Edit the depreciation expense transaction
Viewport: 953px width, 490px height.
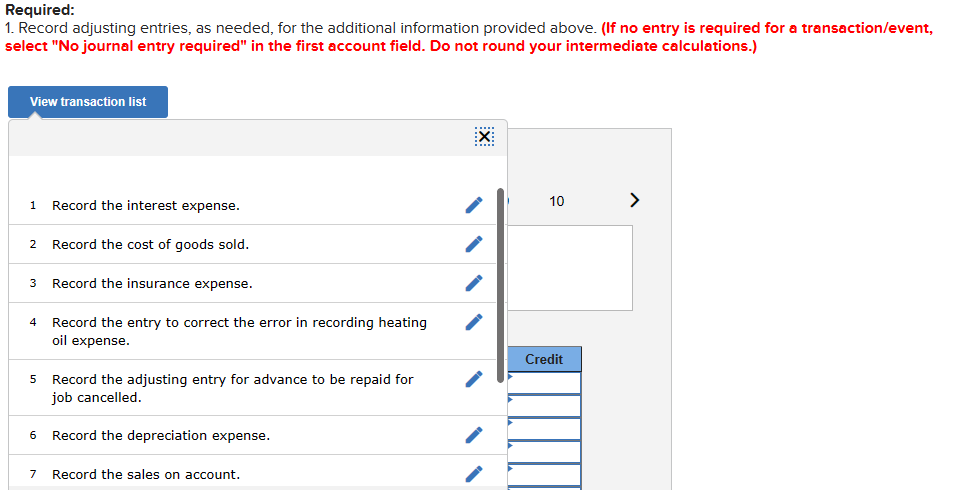[474, 435]
